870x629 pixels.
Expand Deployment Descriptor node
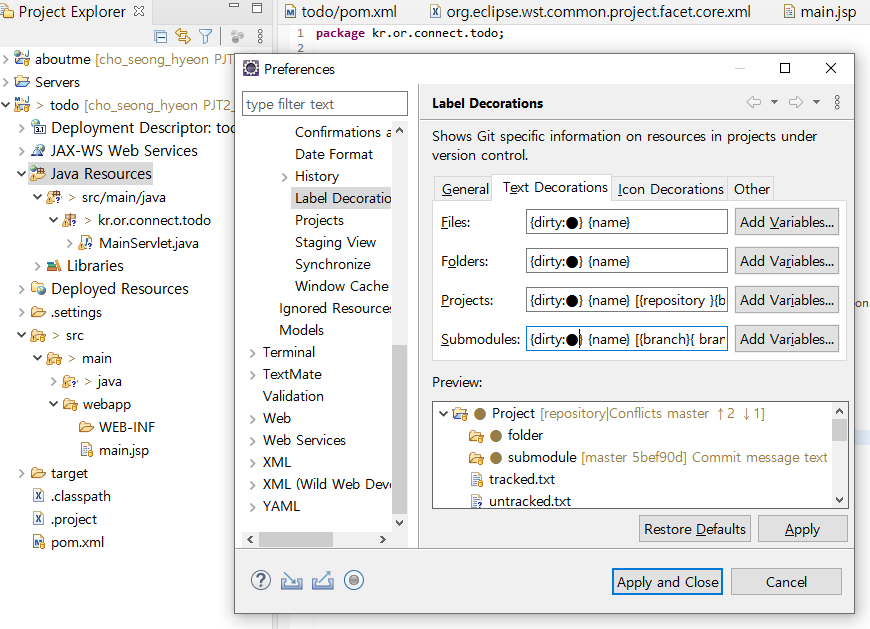22,128
